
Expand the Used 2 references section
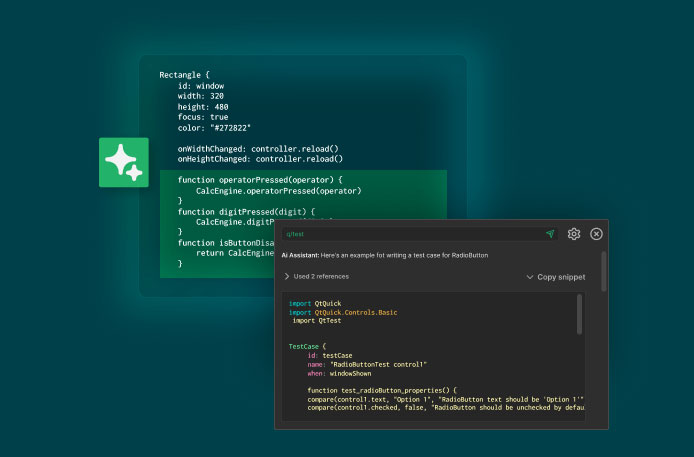[316, 277]
